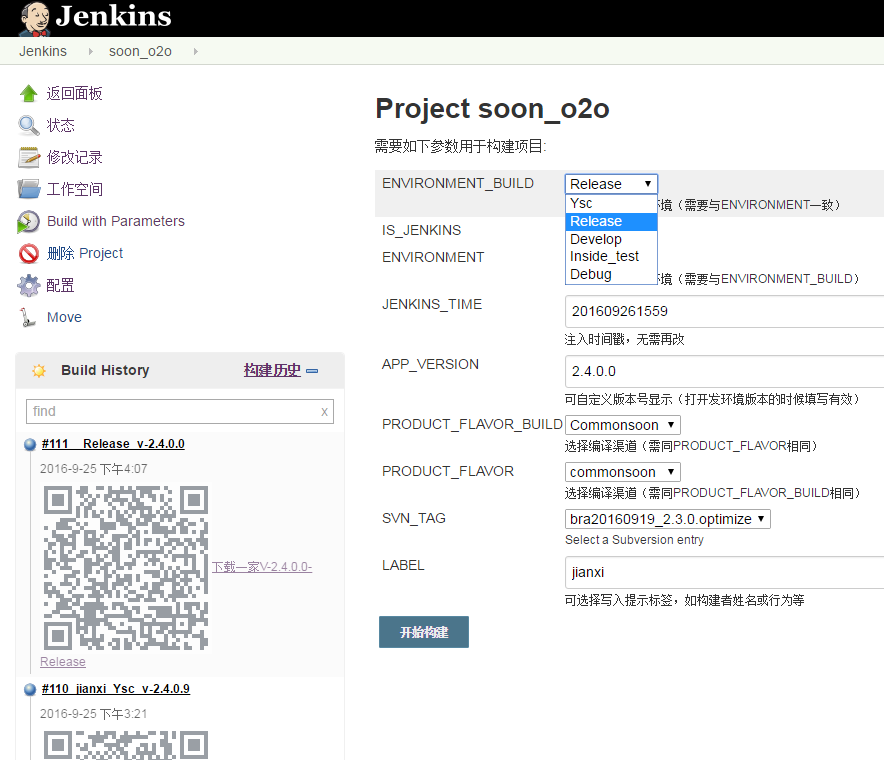Open the 配置 link
Screen dimensions: 884x760
coord(60,285)
